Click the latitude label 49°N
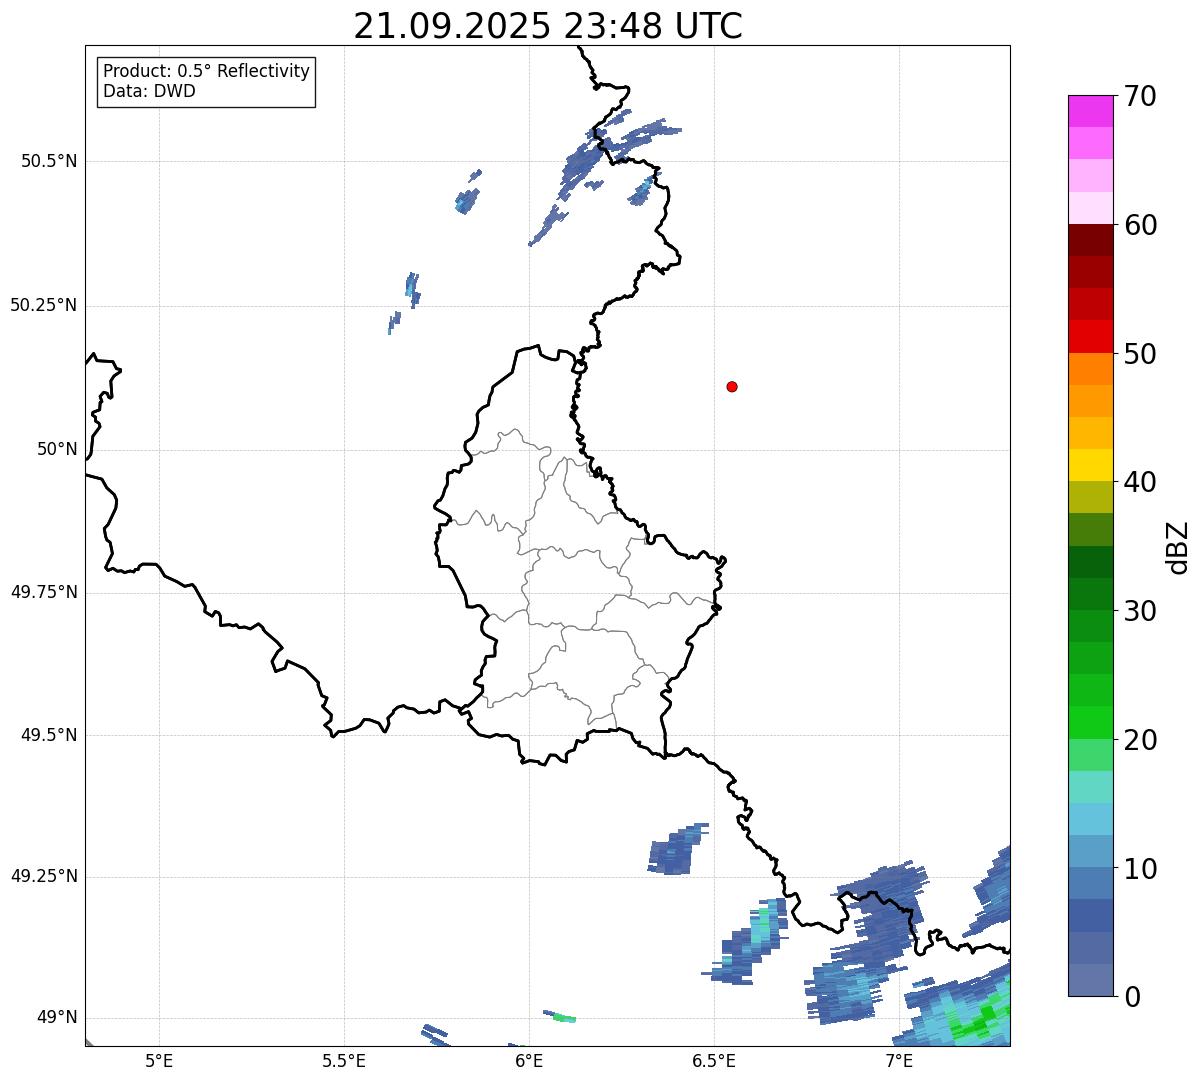The height and width of the screenshot is (1081, 1202). point(57,1018)
